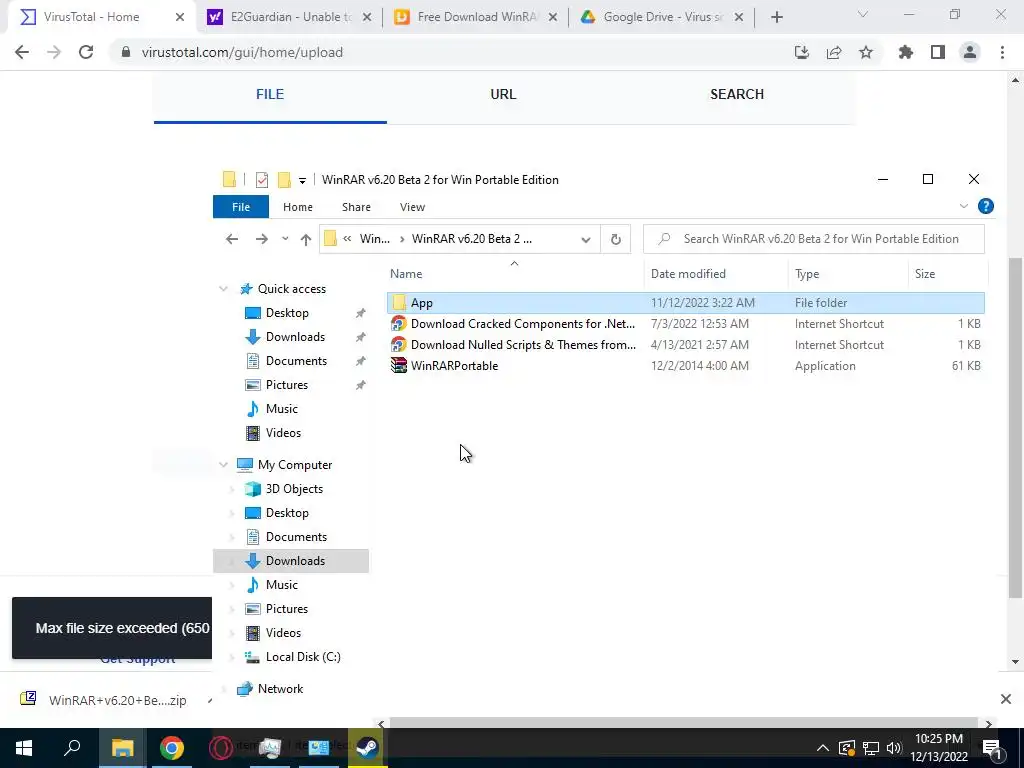Click Explorer back arrow

click(x=232, y=239)
